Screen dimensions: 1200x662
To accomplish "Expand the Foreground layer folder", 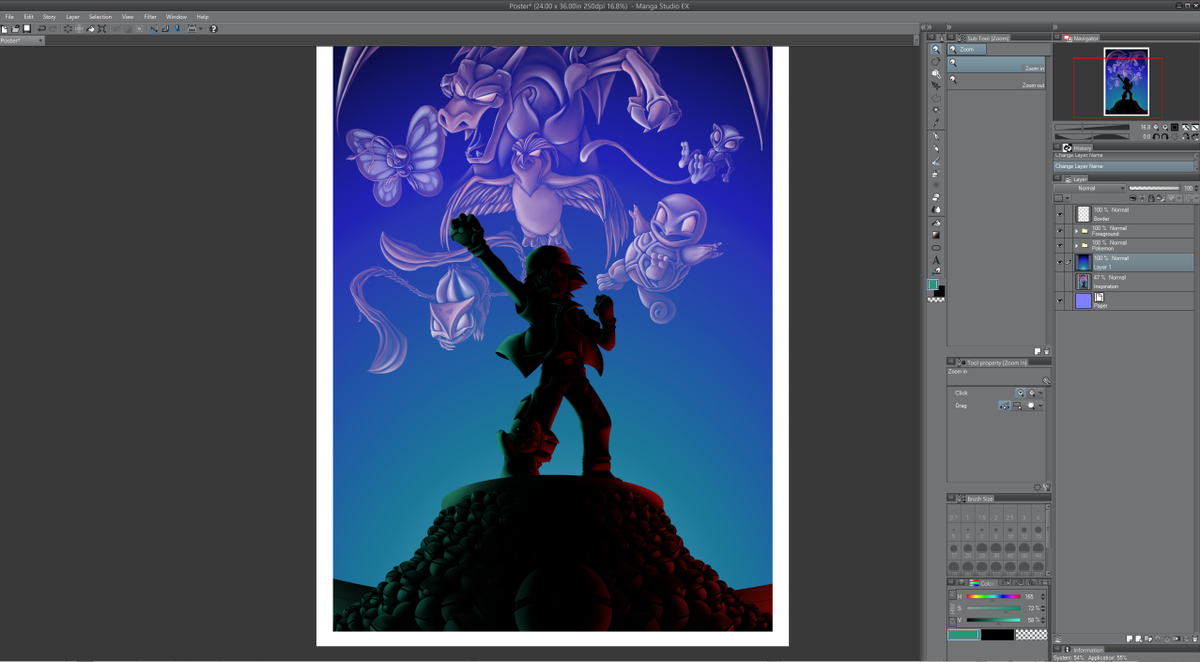I will (x=1077, y=231).
